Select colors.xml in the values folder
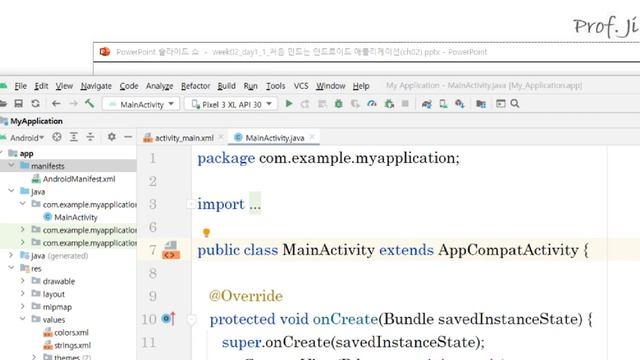The width and height of the screenshot is (640, 360). (71, 332)
